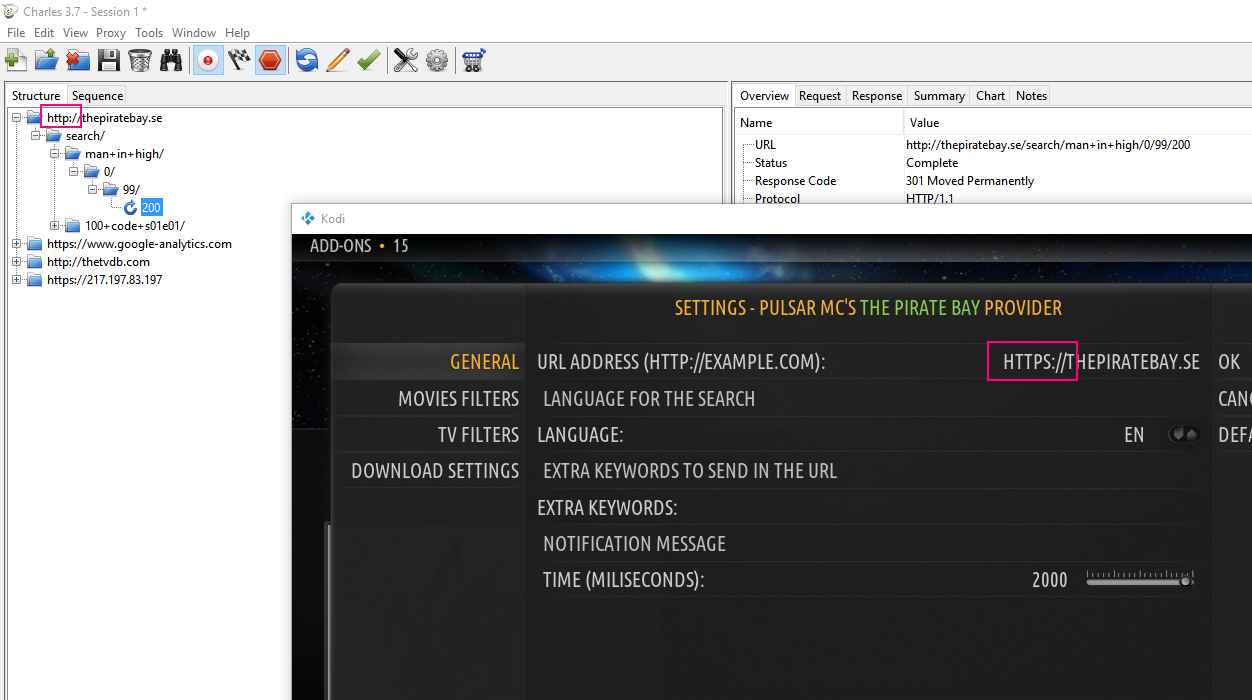Collapse the http://thepiratebay.se tree node

pos(17,118)
